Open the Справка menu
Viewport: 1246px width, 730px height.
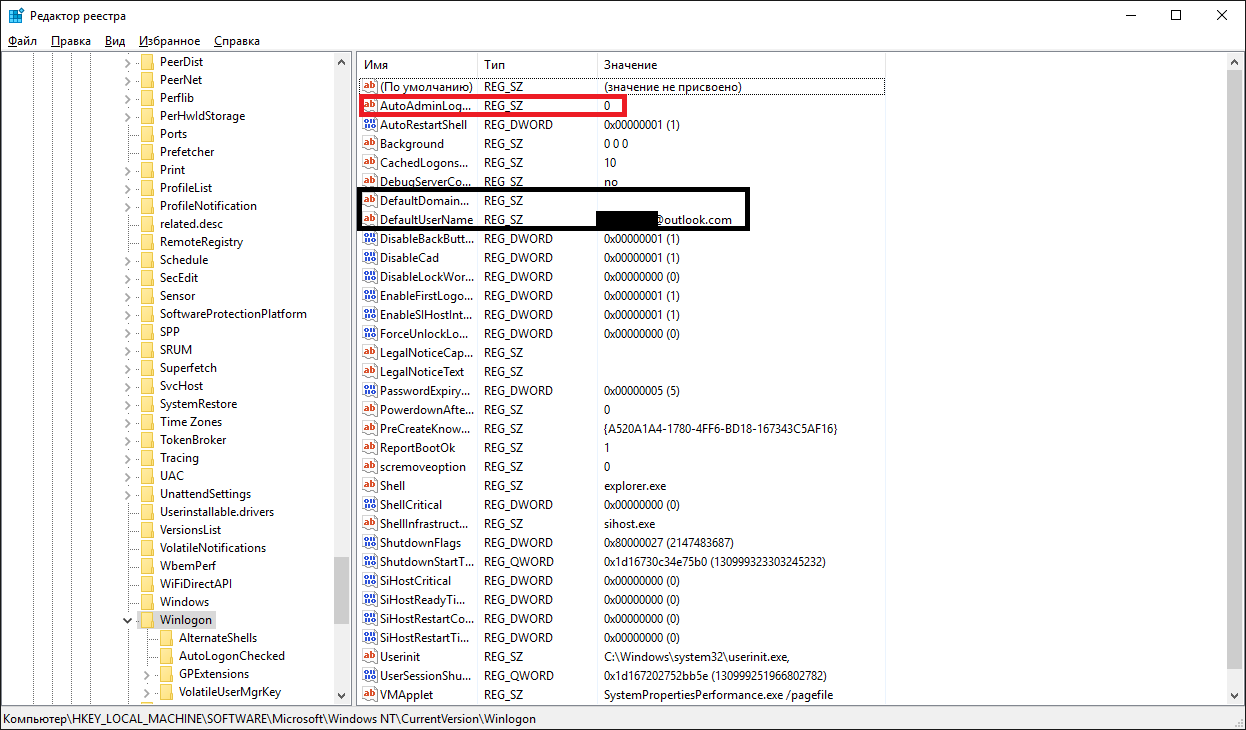click(236, 41)
